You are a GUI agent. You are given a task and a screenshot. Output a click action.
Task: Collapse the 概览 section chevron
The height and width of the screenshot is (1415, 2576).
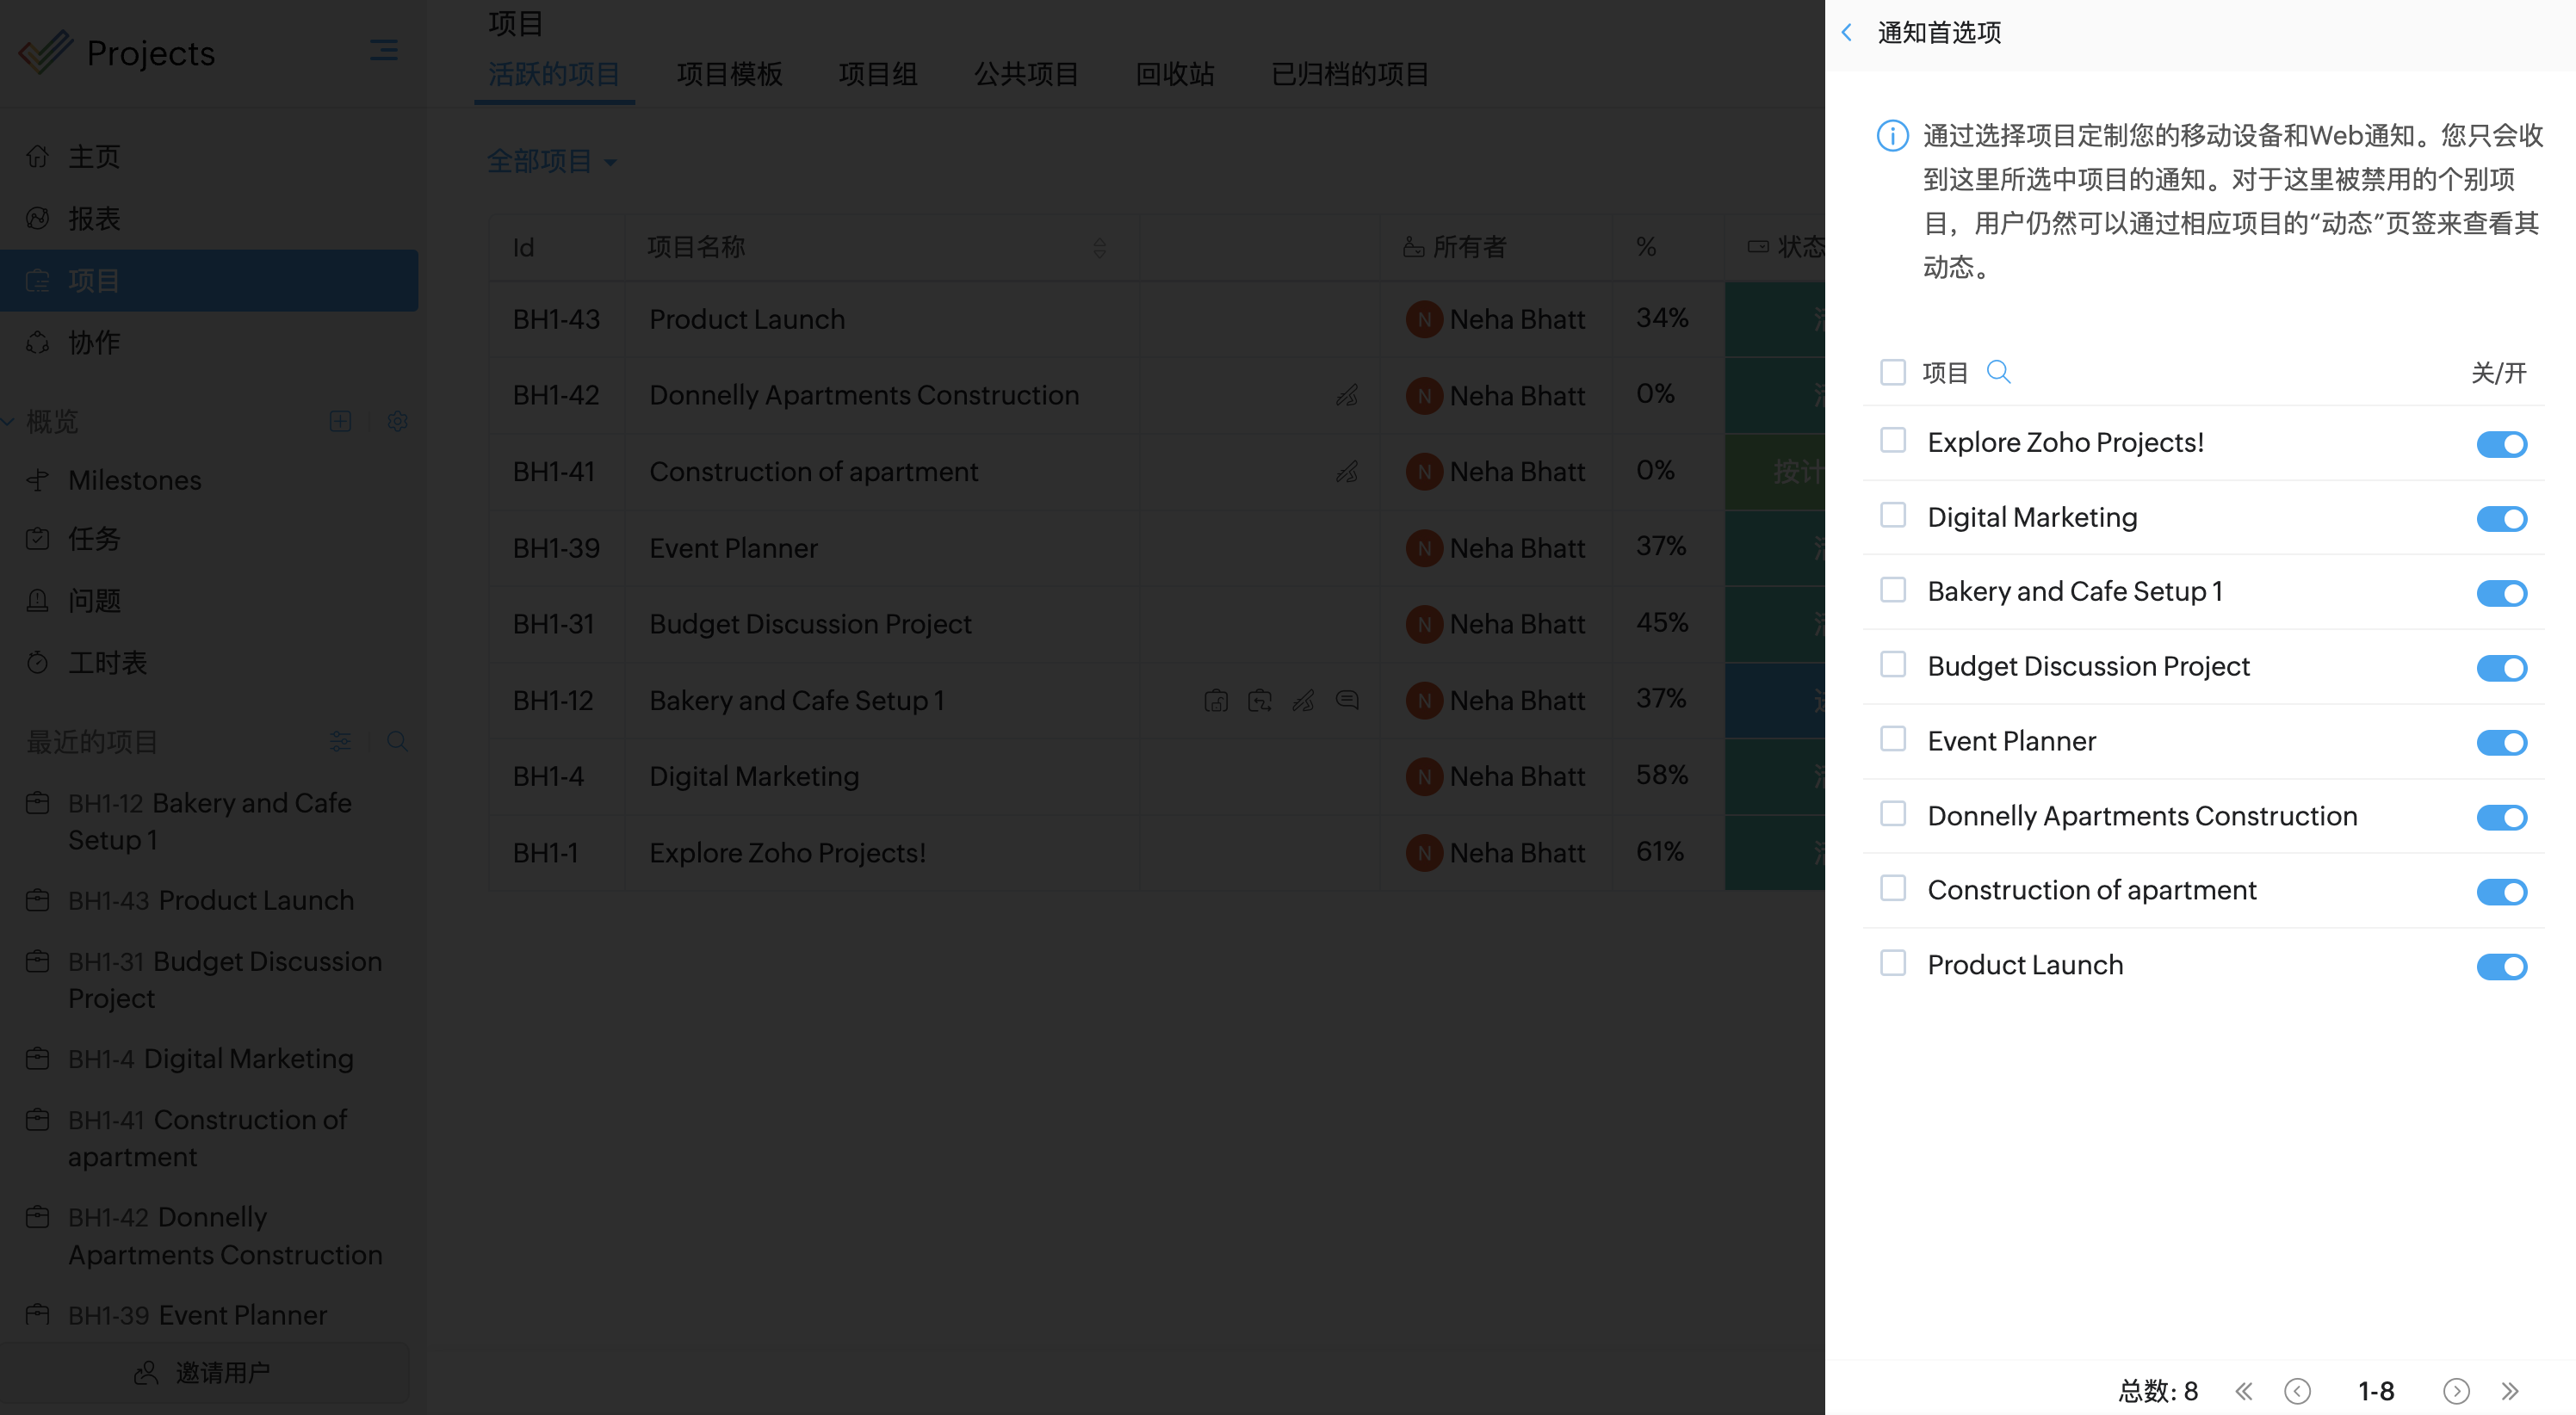[8, 421]
